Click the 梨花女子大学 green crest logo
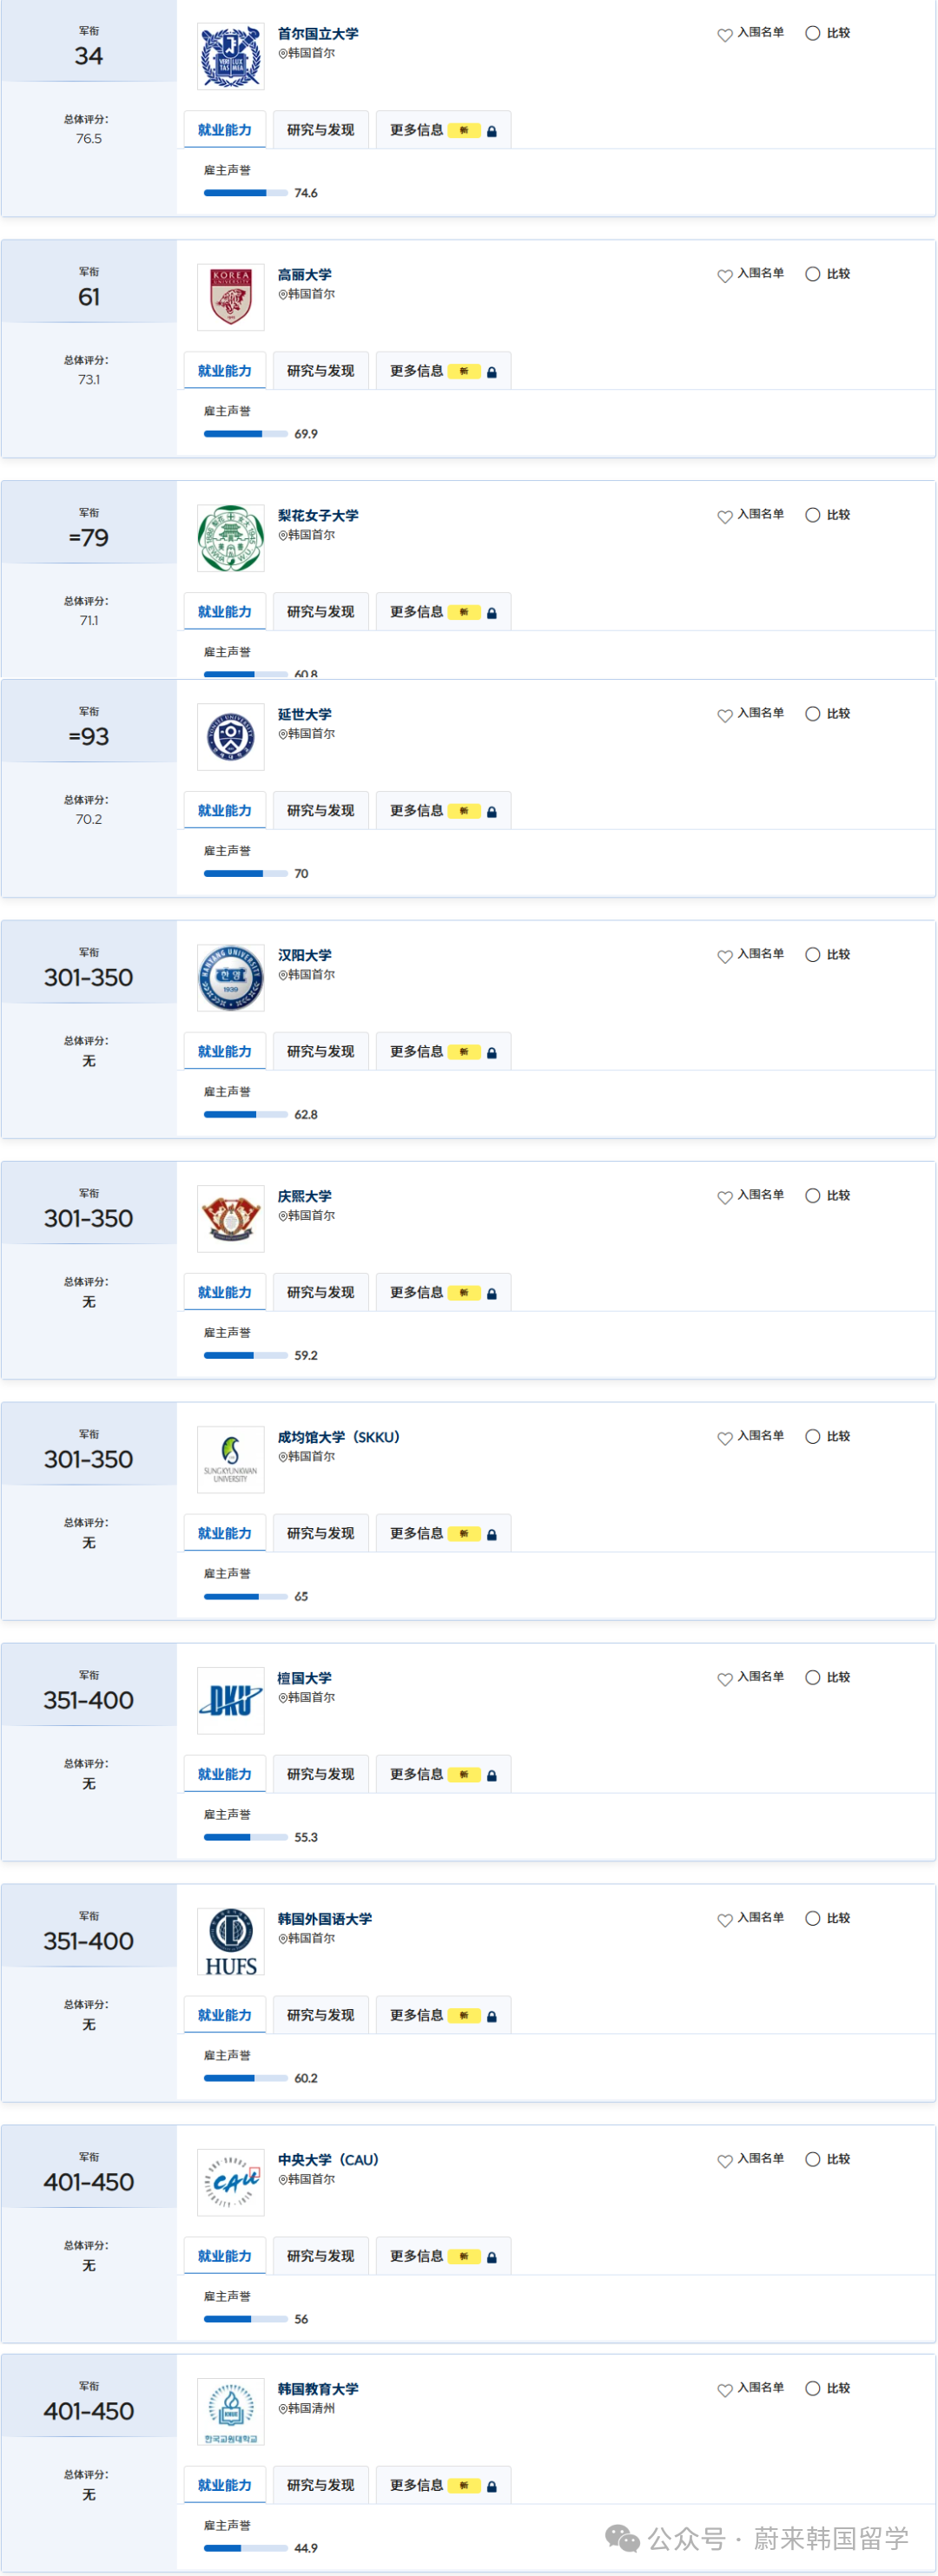 pyautogui.click(x=231, y=538)
